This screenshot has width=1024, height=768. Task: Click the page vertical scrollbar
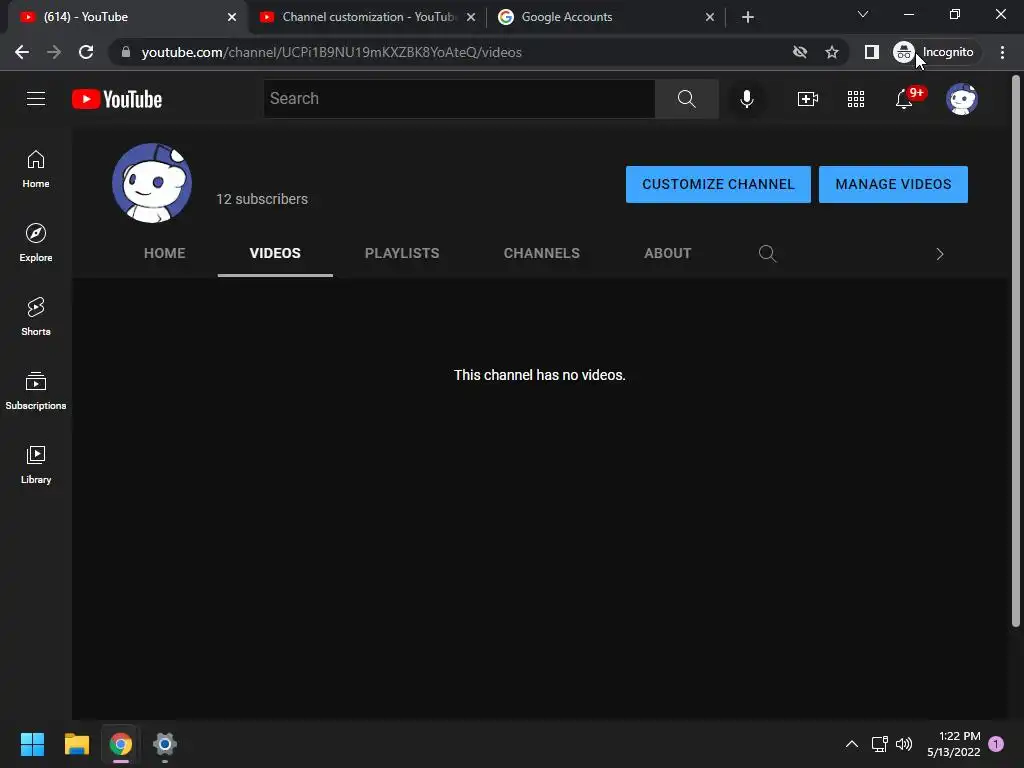pyautogui.click(x=1016, y=353)
